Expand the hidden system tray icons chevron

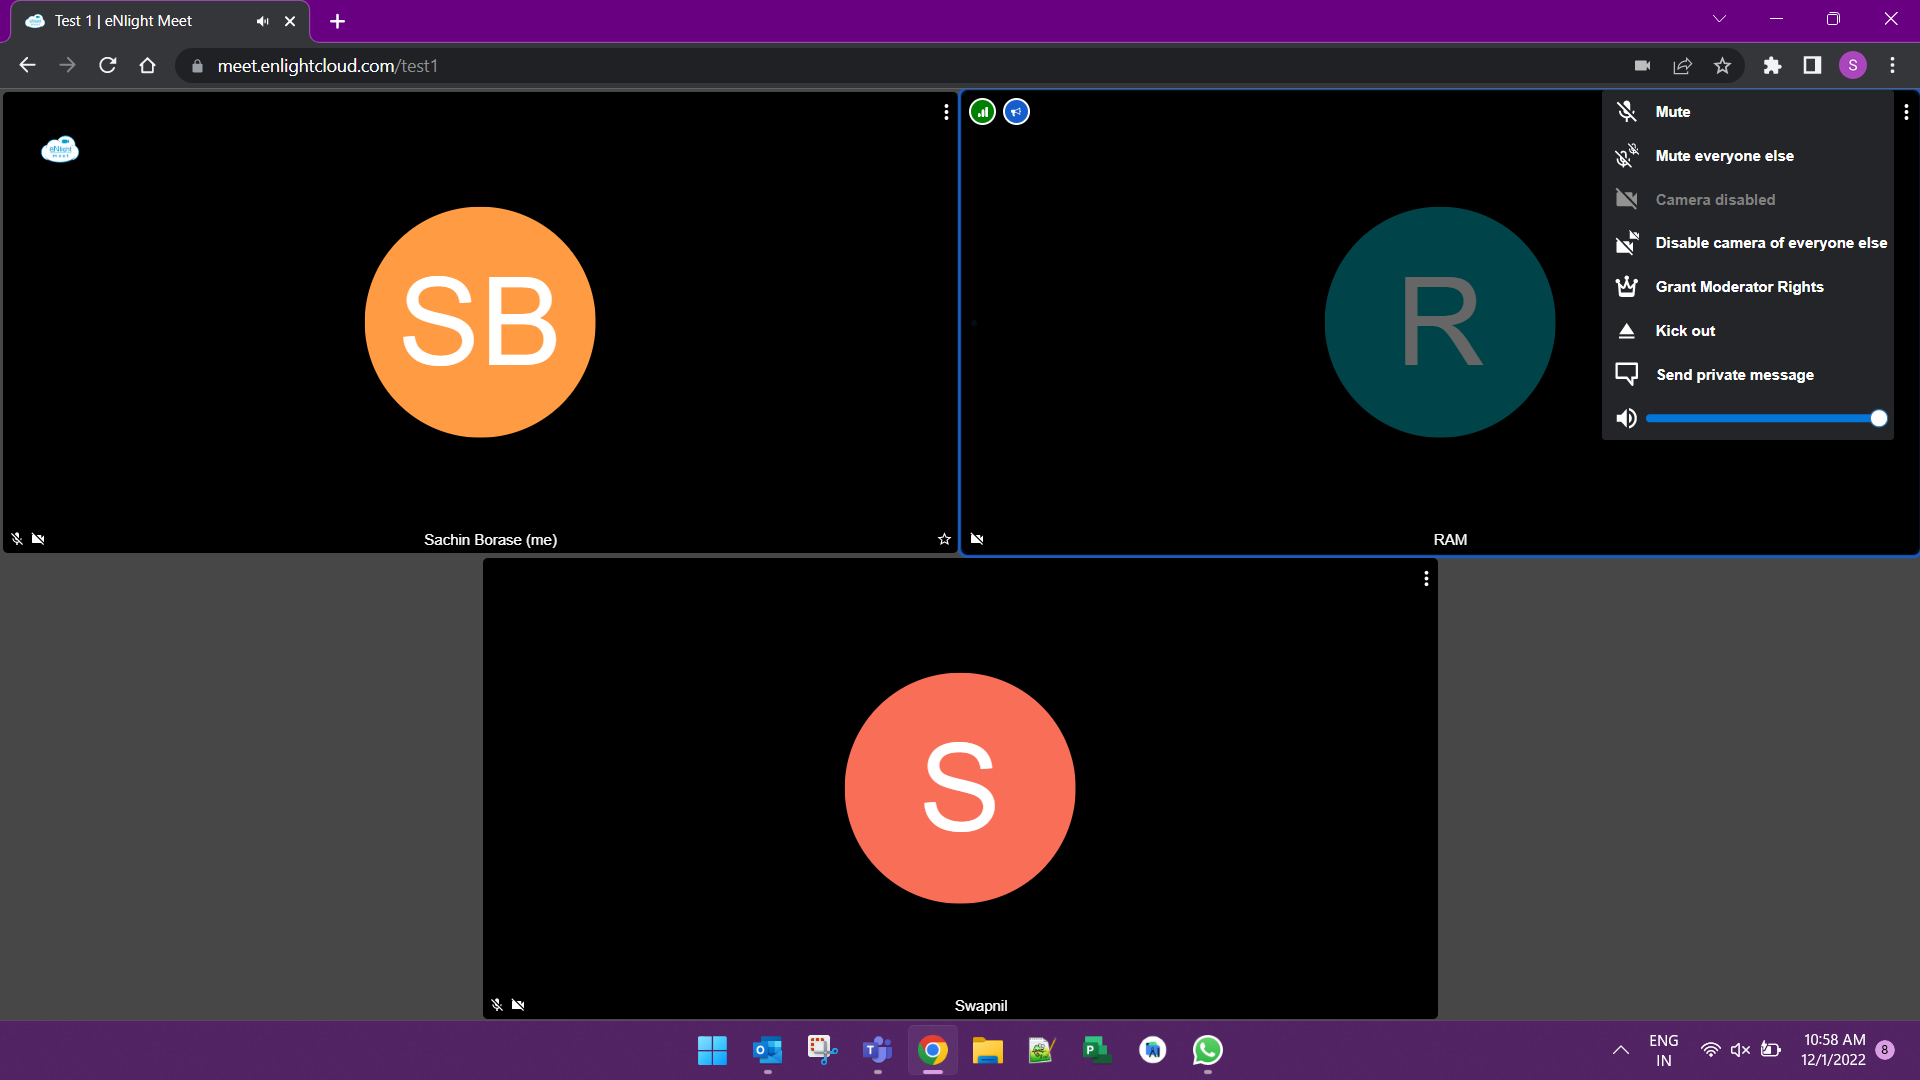pos(1621,1050)
